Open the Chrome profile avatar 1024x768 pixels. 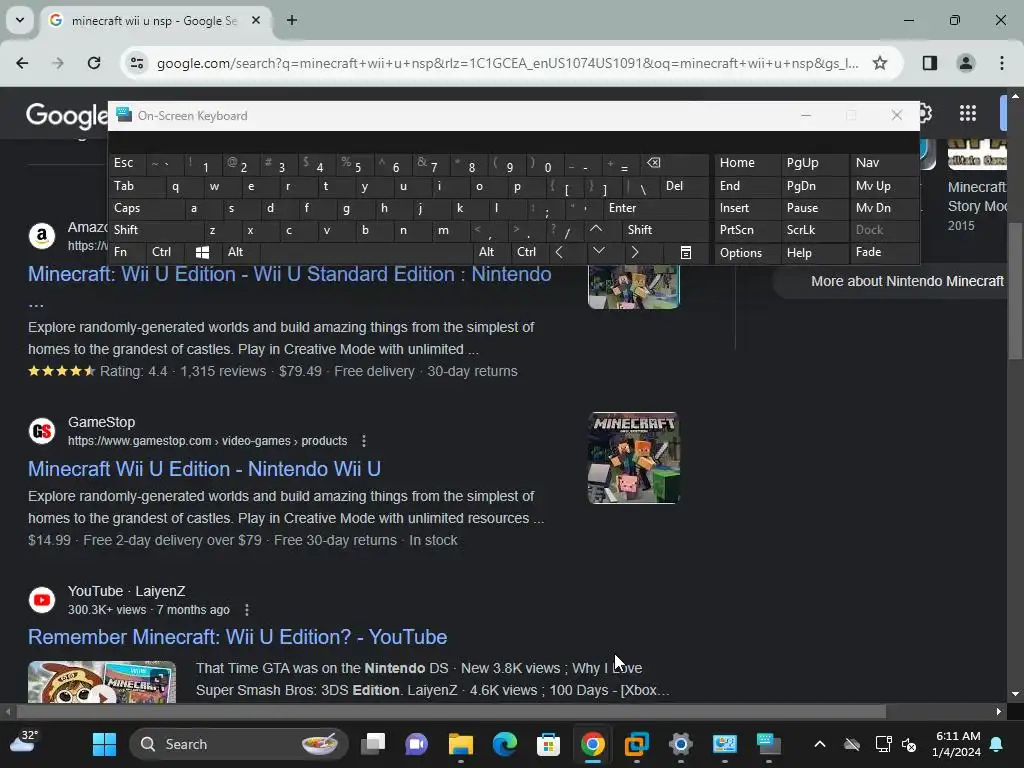coord(965,63)
